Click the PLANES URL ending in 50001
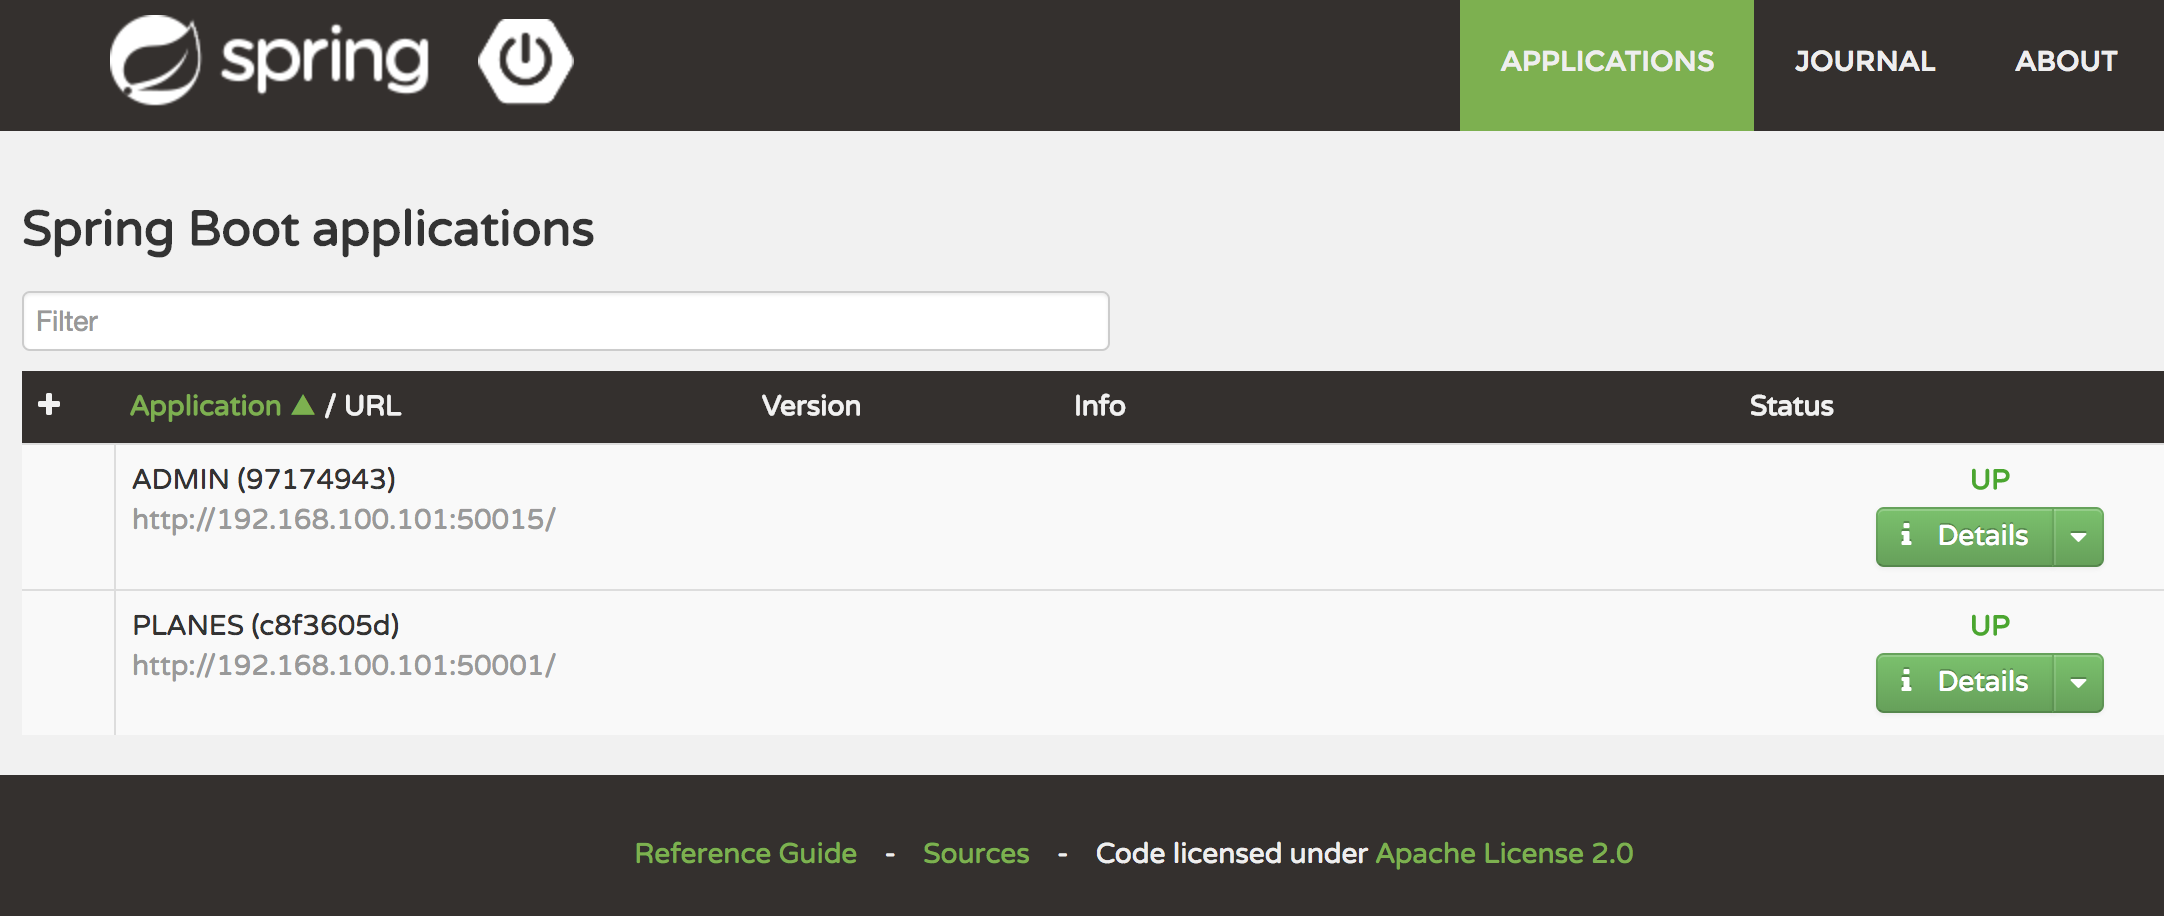This screenshot has height=916, width=2164. [x=344, y=665]
